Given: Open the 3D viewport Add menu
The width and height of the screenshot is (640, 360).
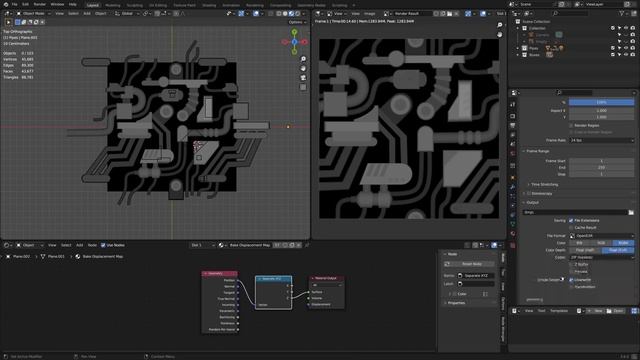Looking at the screenshot, I should [87, 13].
